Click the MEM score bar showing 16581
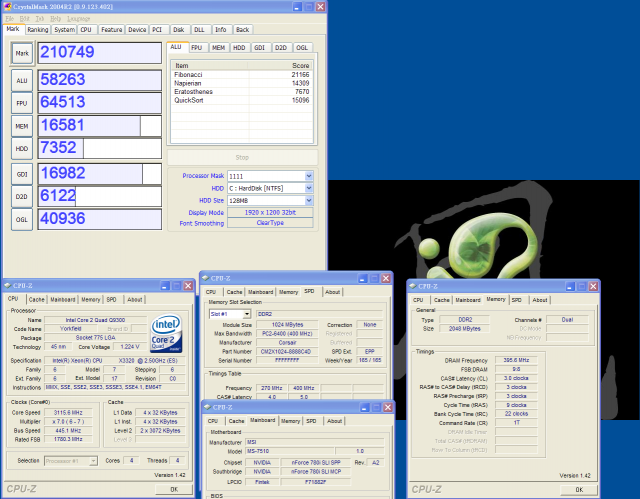640x499 pixels. (x=100, y=126)
